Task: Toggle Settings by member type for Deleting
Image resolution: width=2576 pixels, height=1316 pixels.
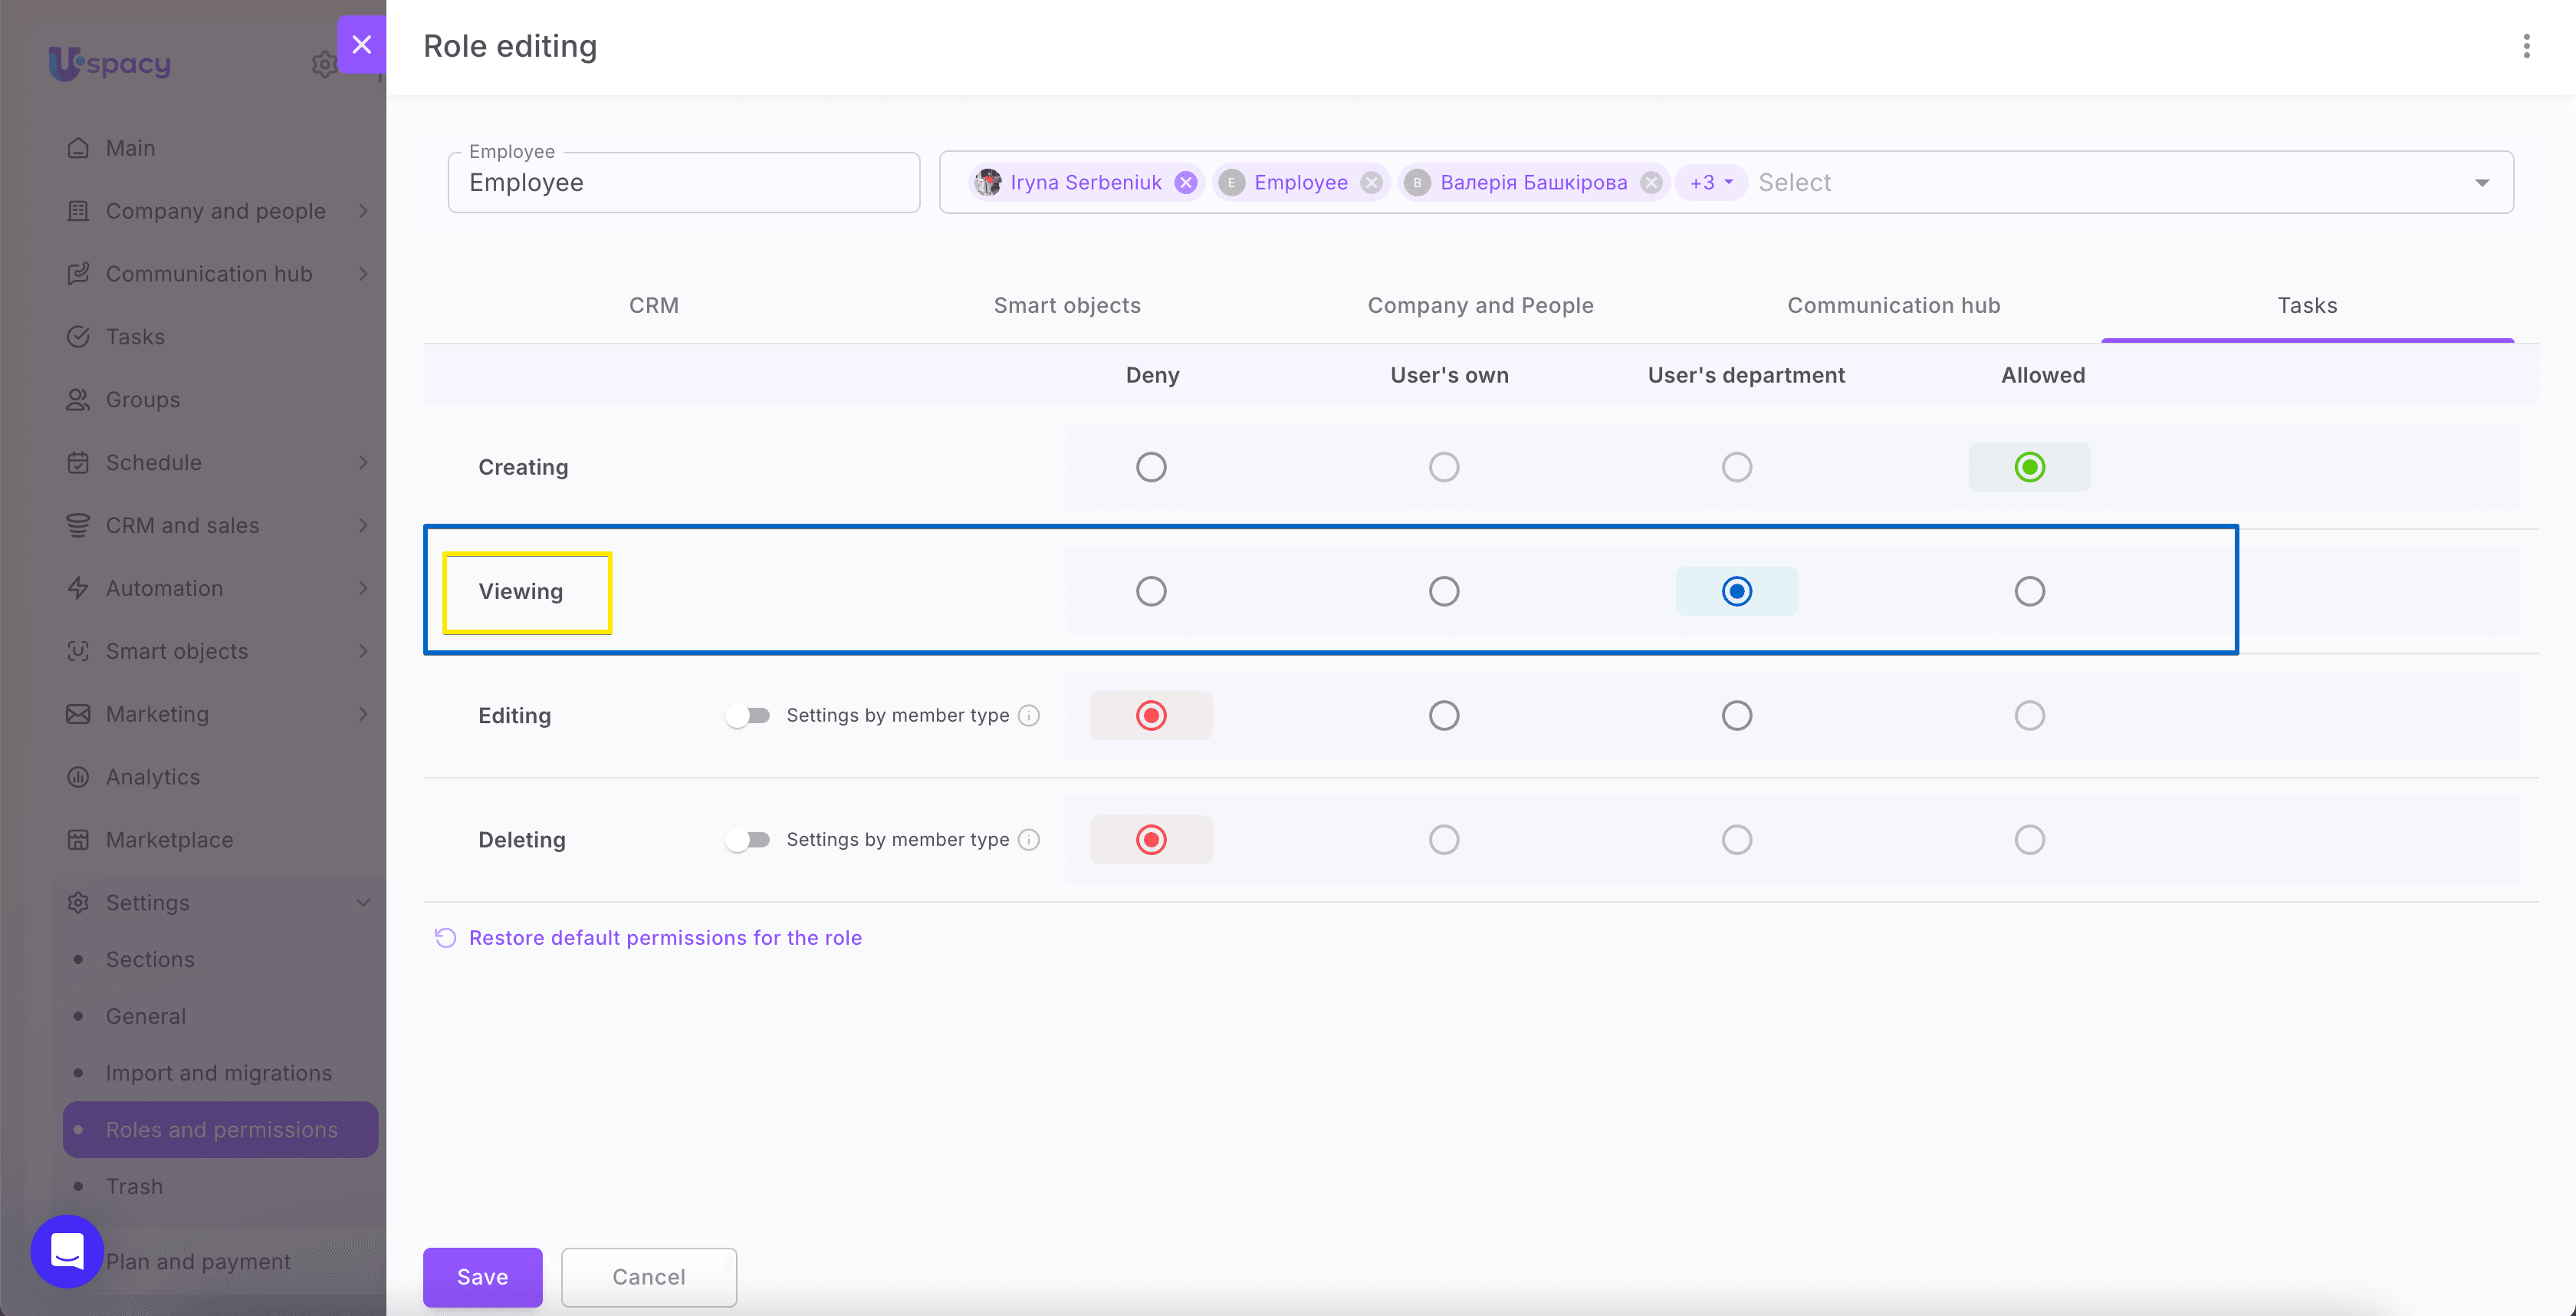Action: tap(748, 840)
